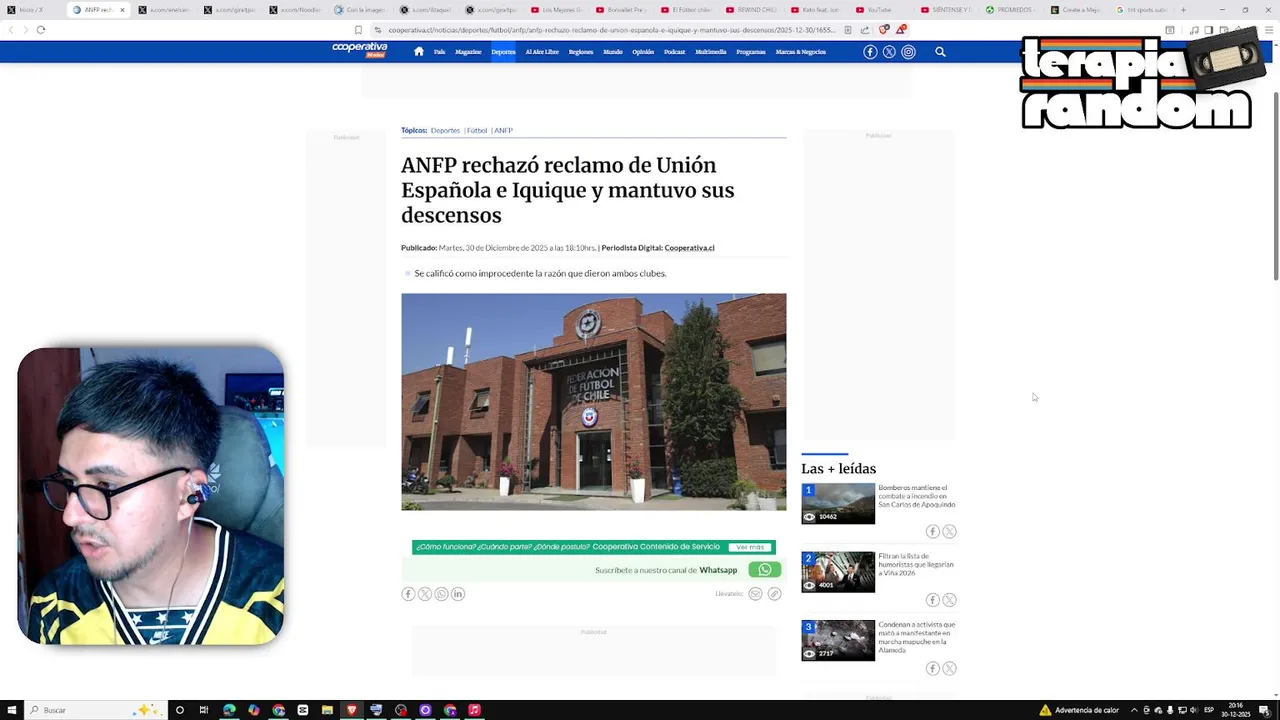Reload the page in the browser

coord(41,30)
